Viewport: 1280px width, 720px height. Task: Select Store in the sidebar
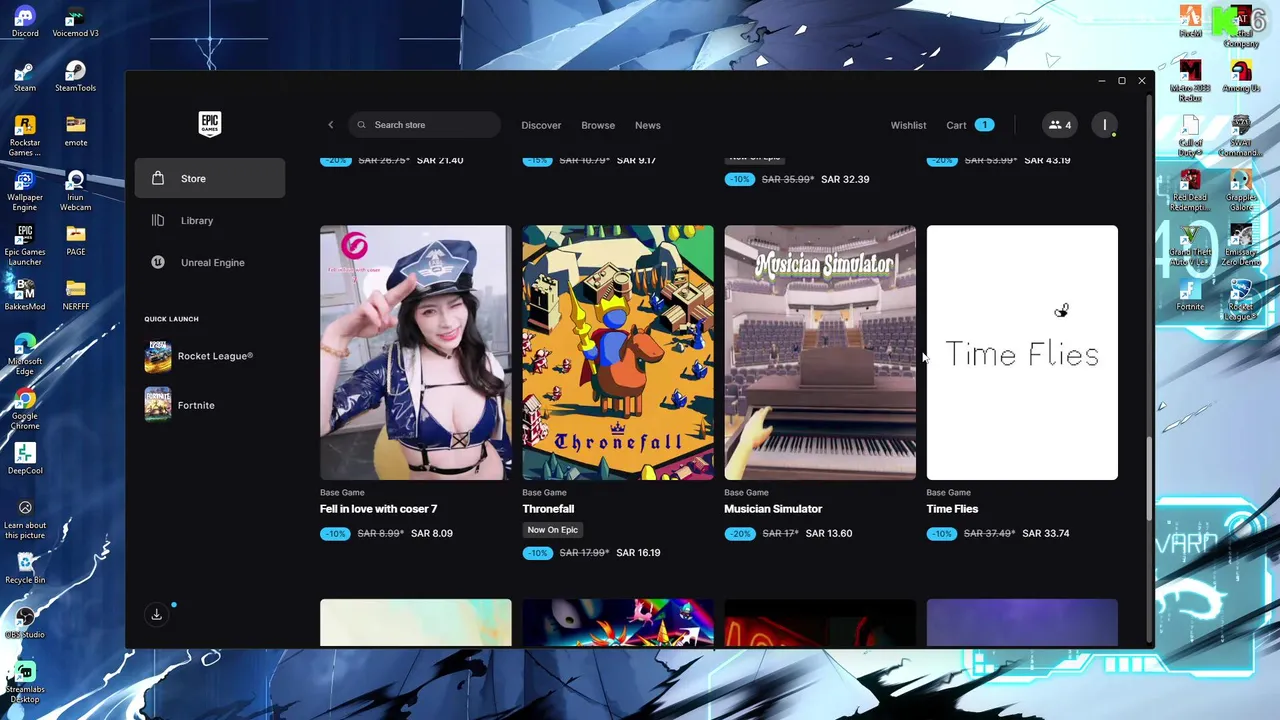click(210, 178)
